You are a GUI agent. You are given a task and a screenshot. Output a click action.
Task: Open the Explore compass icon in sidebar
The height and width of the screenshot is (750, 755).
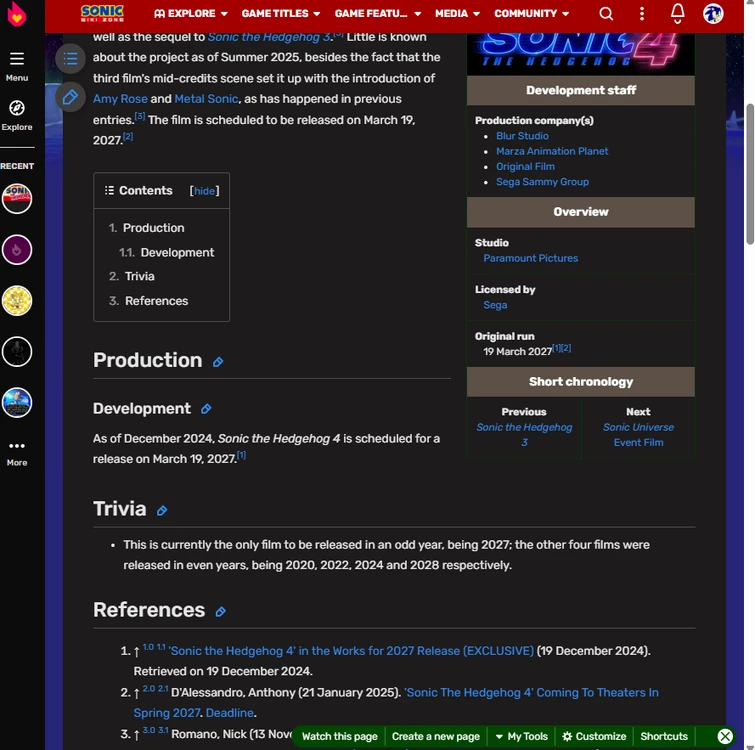[x=17, y=108]
